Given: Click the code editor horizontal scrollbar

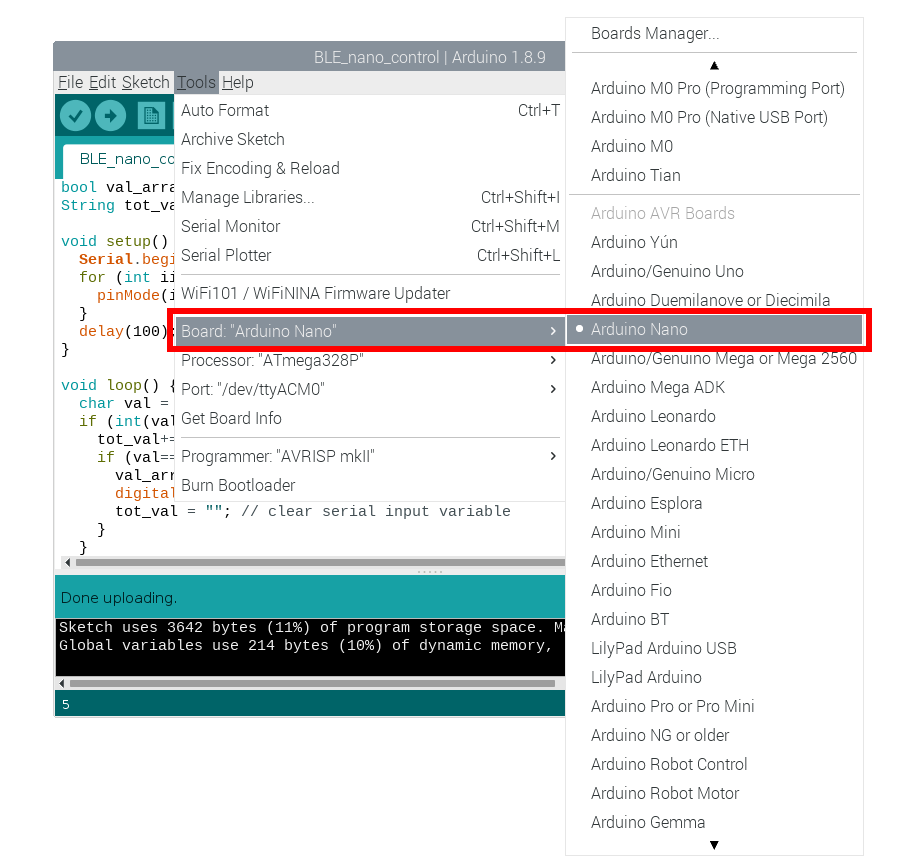Looking at the screenshot, I should tap(320, 562).
